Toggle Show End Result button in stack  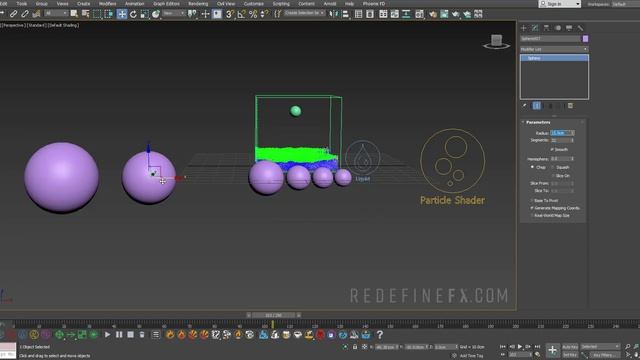point(537,106)
